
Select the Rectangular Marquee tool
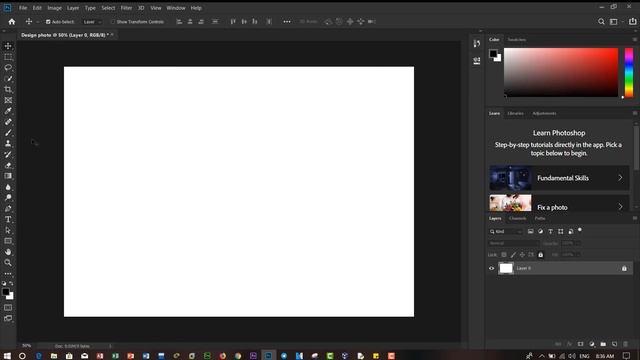(8, 57)
